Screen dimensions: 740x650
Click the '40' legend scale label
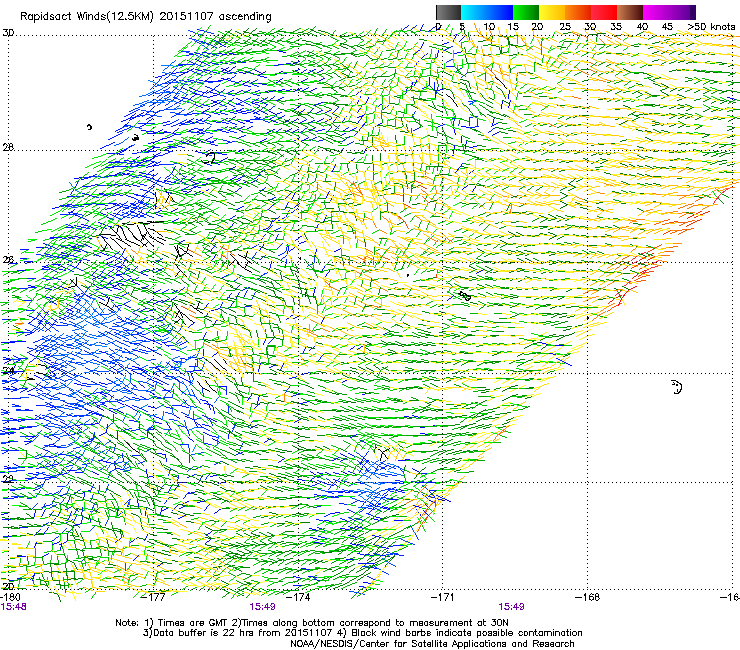tap(642, 27)
